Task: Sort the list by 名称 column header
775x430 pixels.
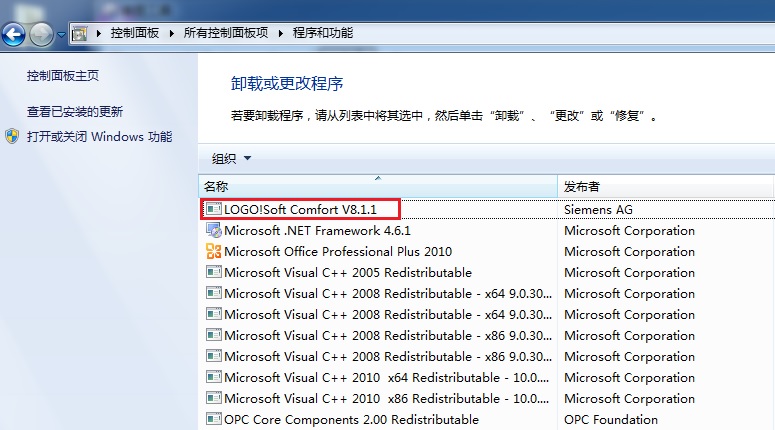Action: click(378, 186)
